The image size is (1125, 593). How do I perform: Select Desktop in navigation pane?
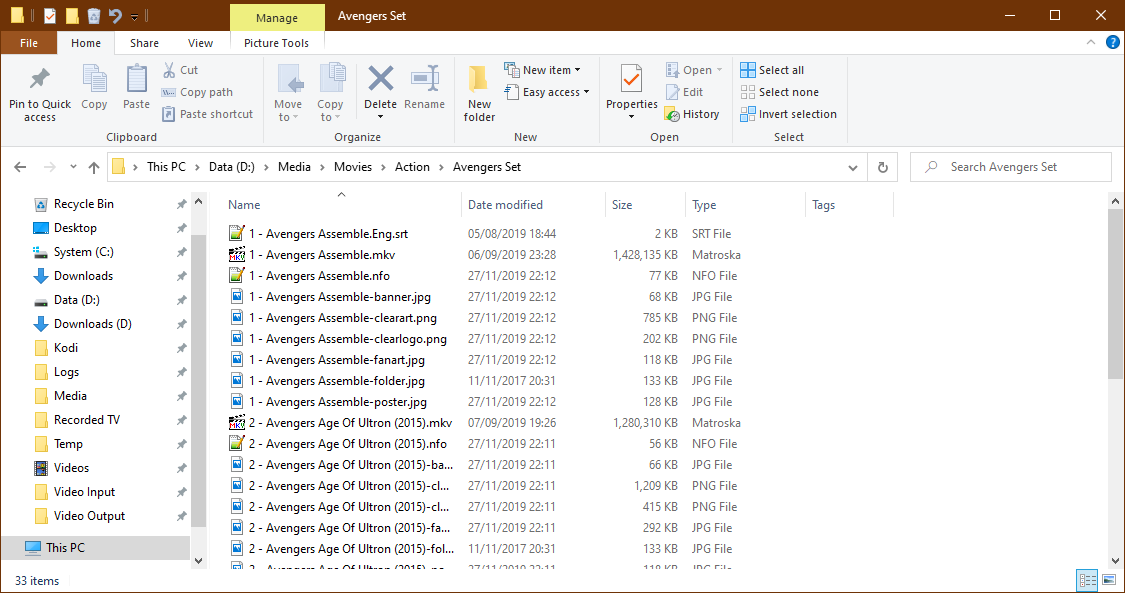click(75, 228)
